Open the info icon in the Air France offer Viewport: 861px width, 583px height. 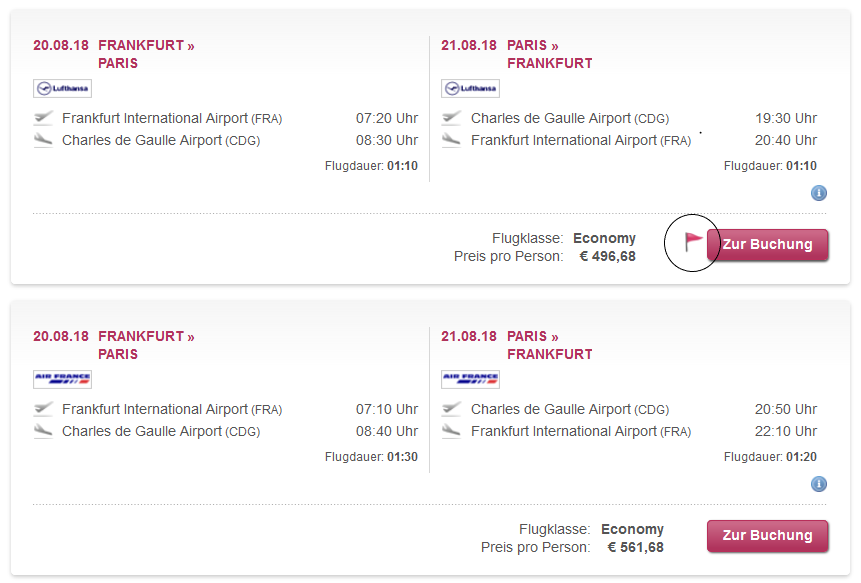click(818, 484)
